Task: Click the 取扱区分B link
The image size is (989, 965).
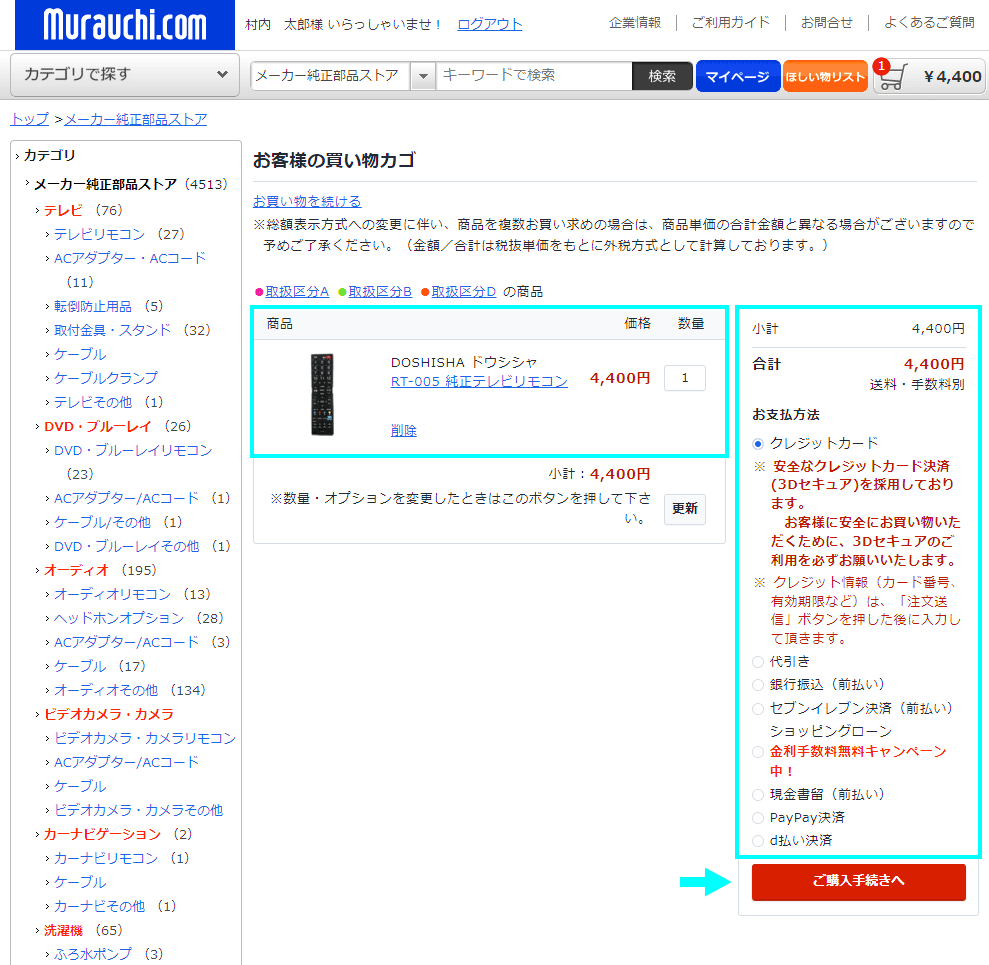Action: [380, 291]
